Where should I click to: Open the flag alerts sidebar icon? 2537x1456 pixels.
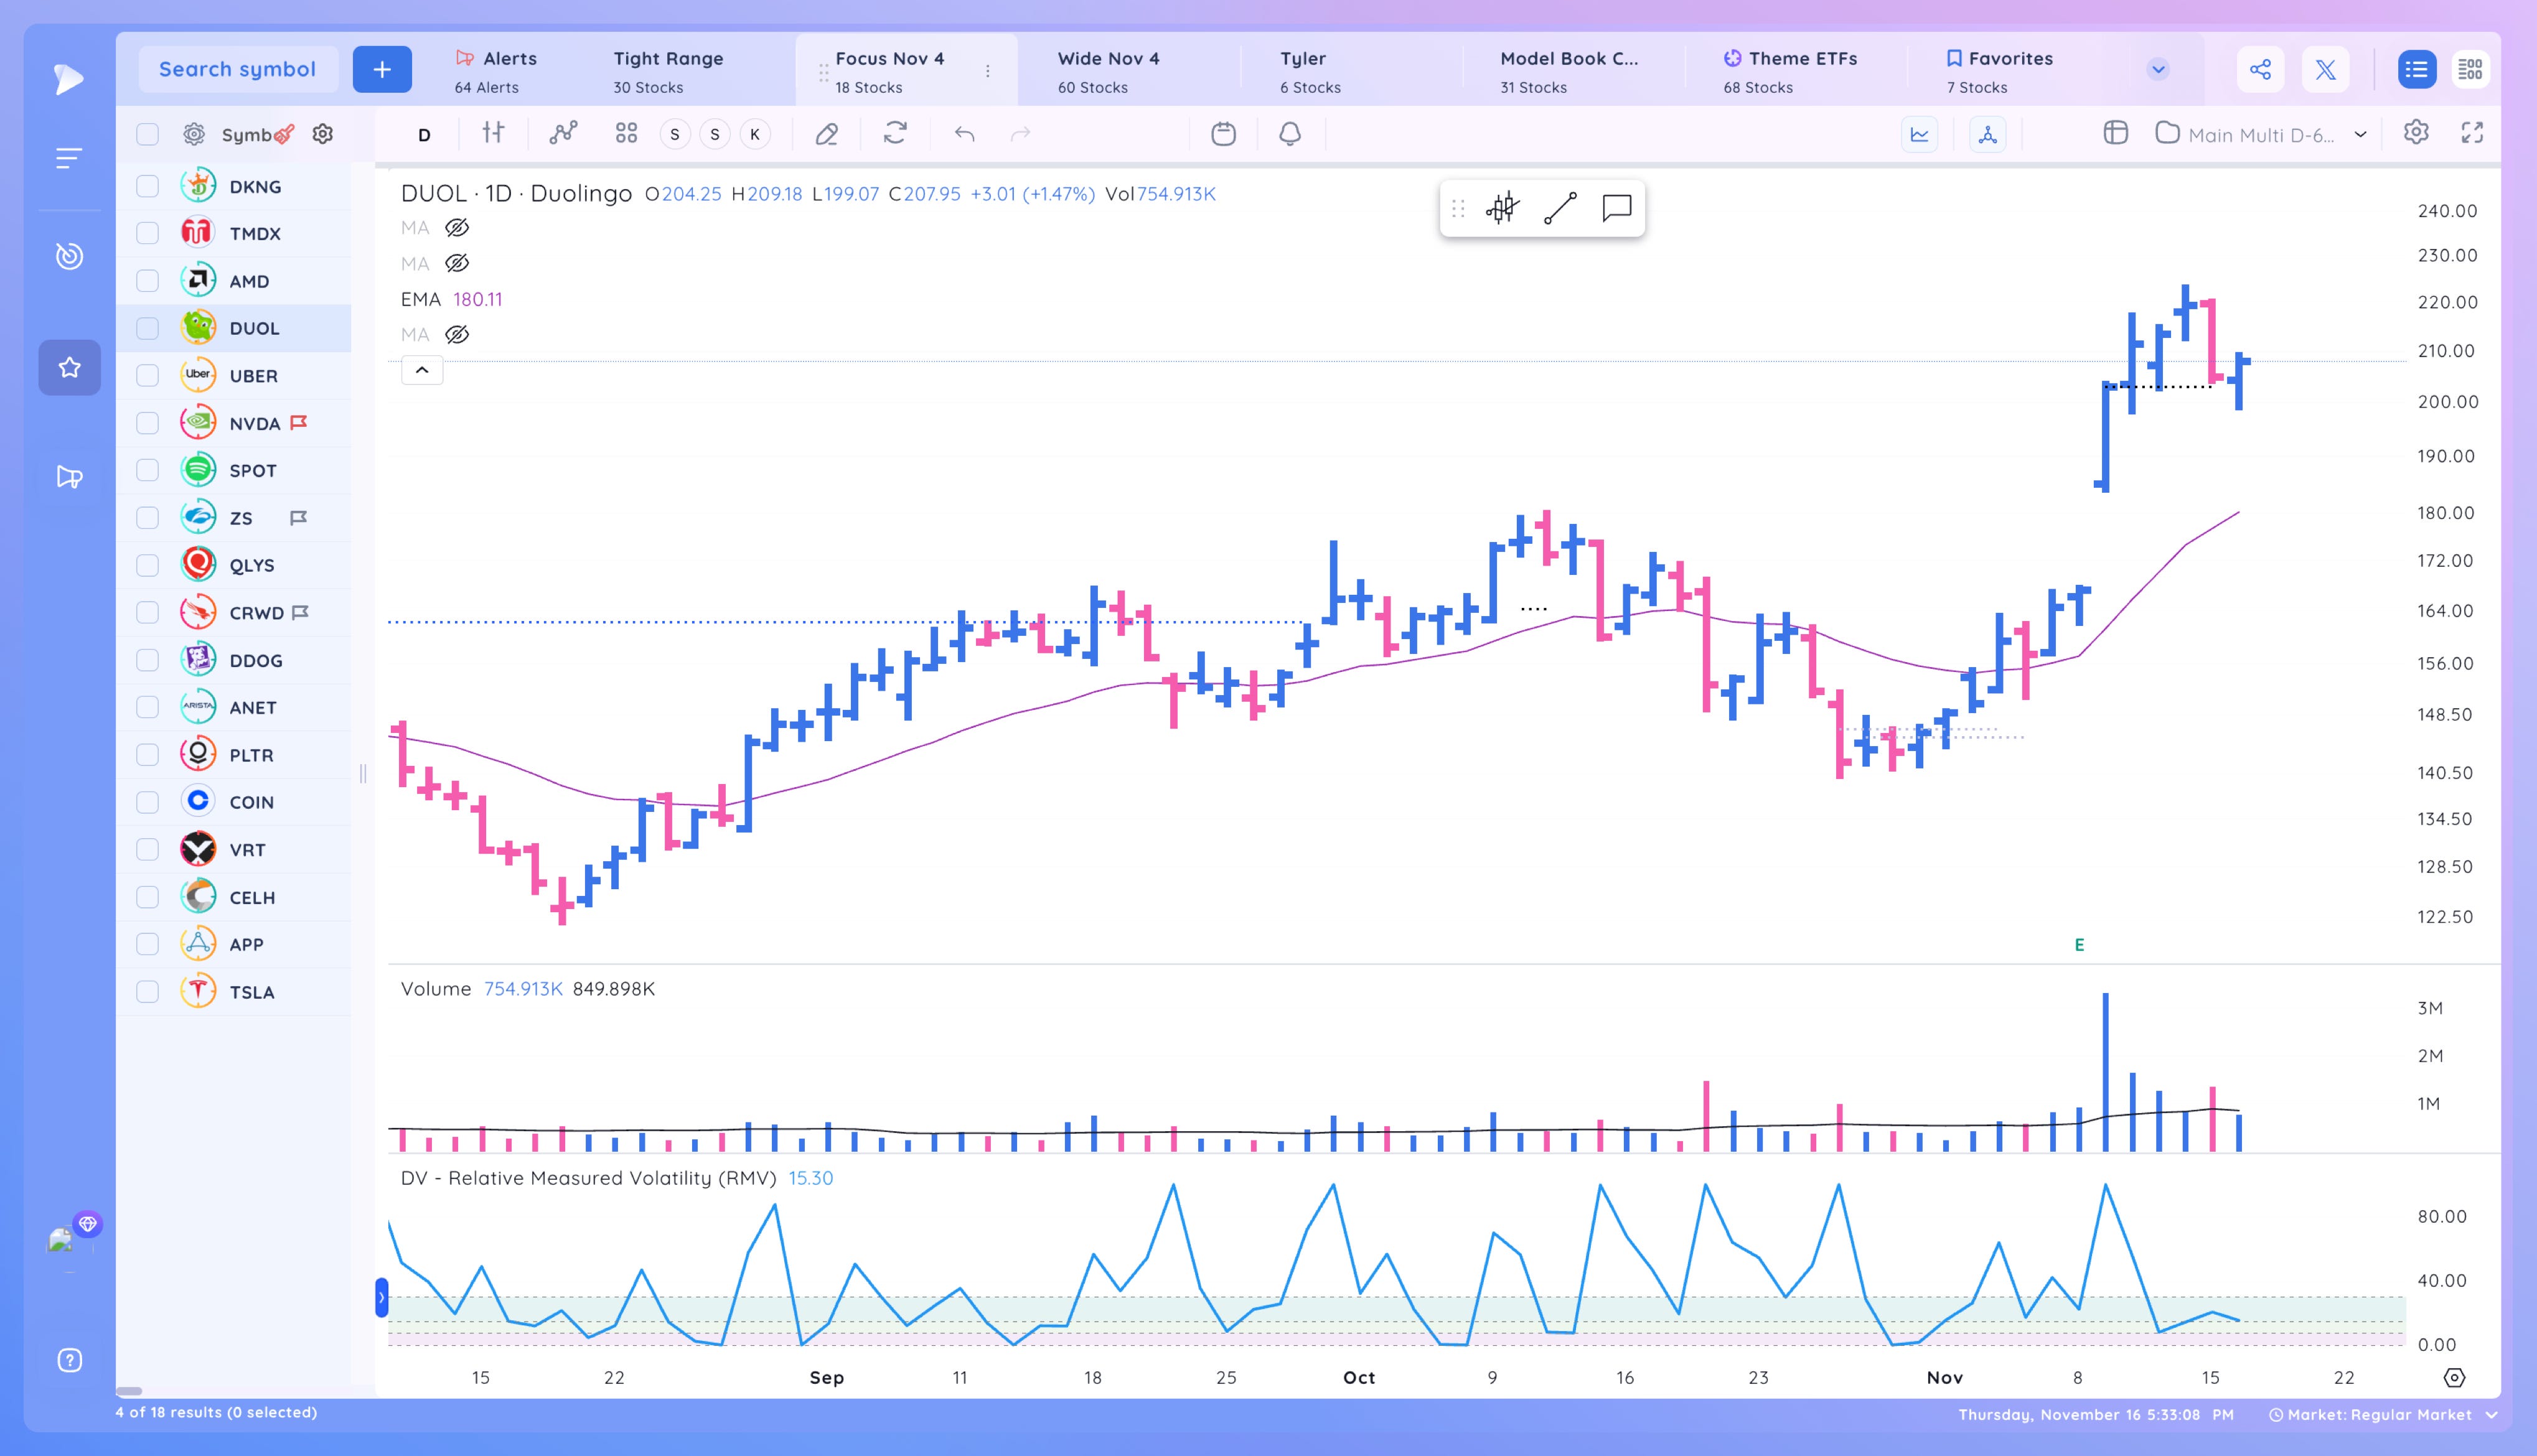coord(69,477)
